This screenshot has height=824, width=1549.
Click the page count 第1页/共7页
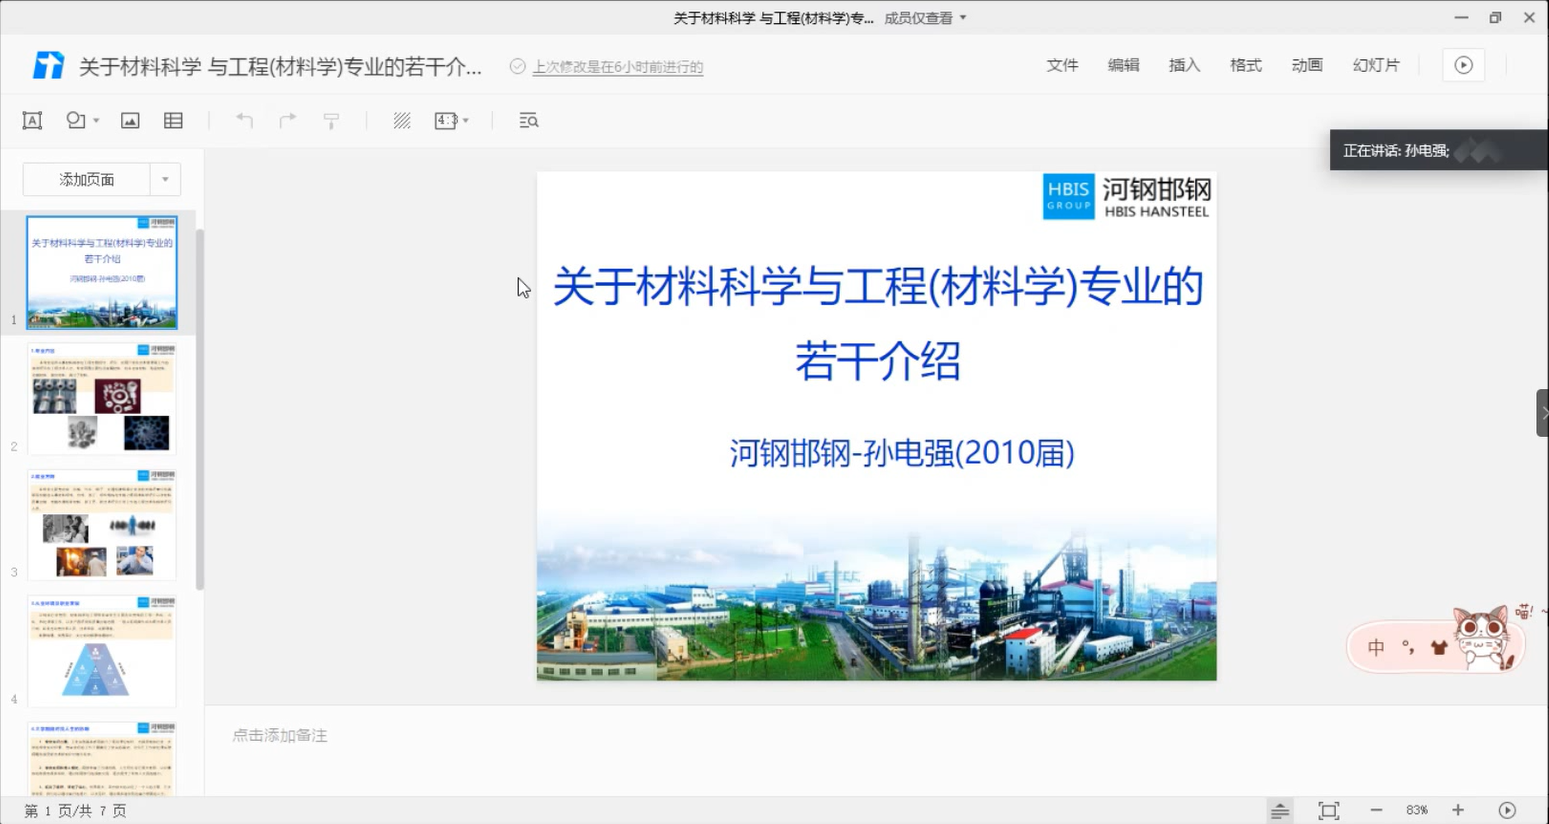tap(75, 811)
